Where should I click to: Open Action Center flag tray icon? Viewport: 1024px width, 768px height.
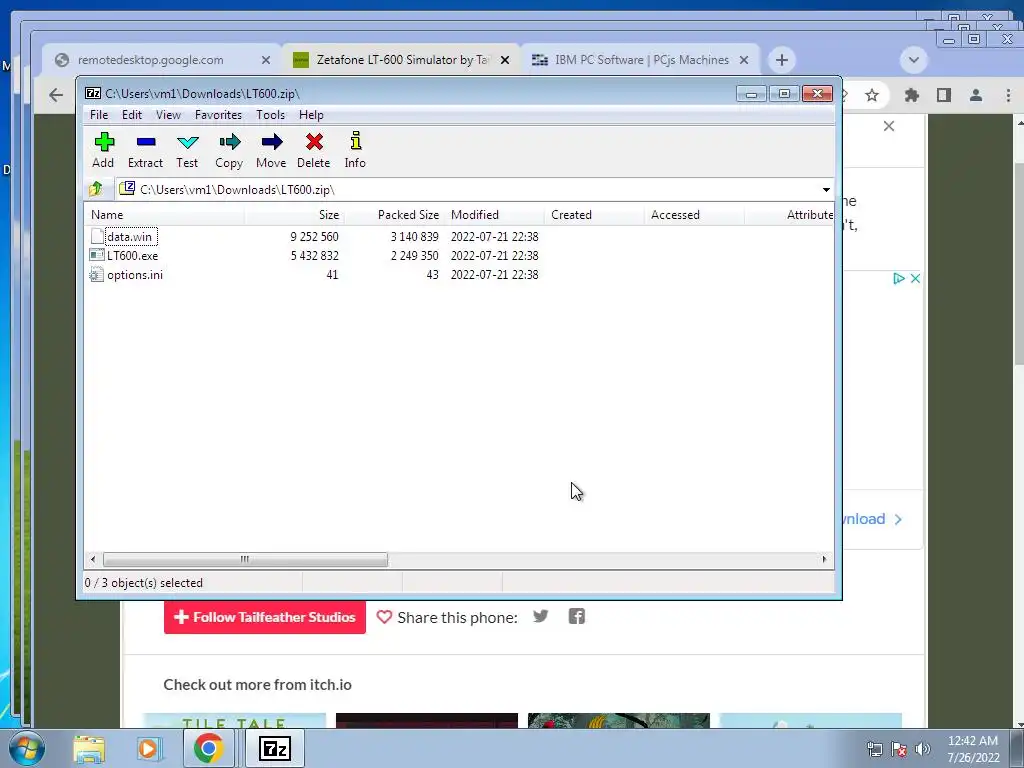click(899, 748)
